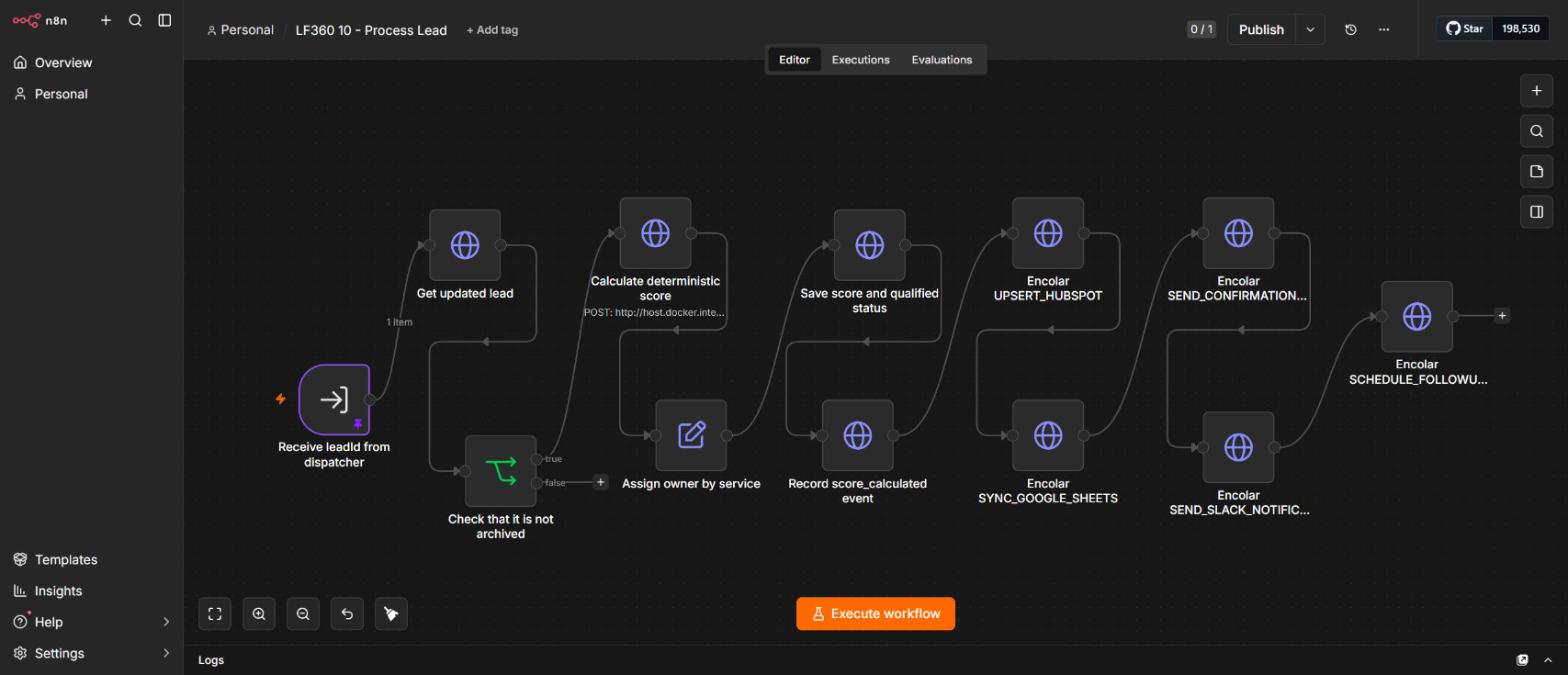1568x675 pixels.
Task: Click the 0 / 1 badge
Action: tap(1201, 29)
